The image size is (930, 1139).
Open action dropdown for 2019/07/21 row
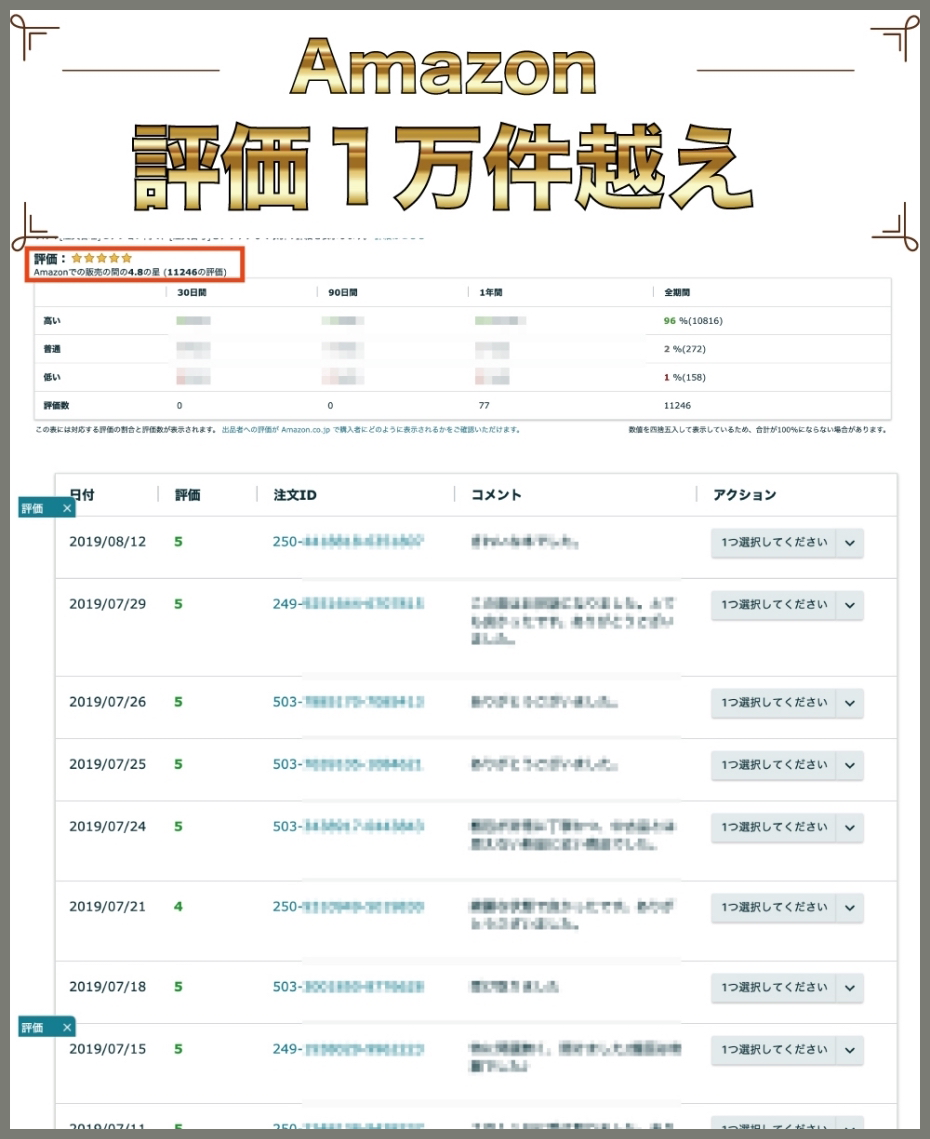click(x=787, y=907)
